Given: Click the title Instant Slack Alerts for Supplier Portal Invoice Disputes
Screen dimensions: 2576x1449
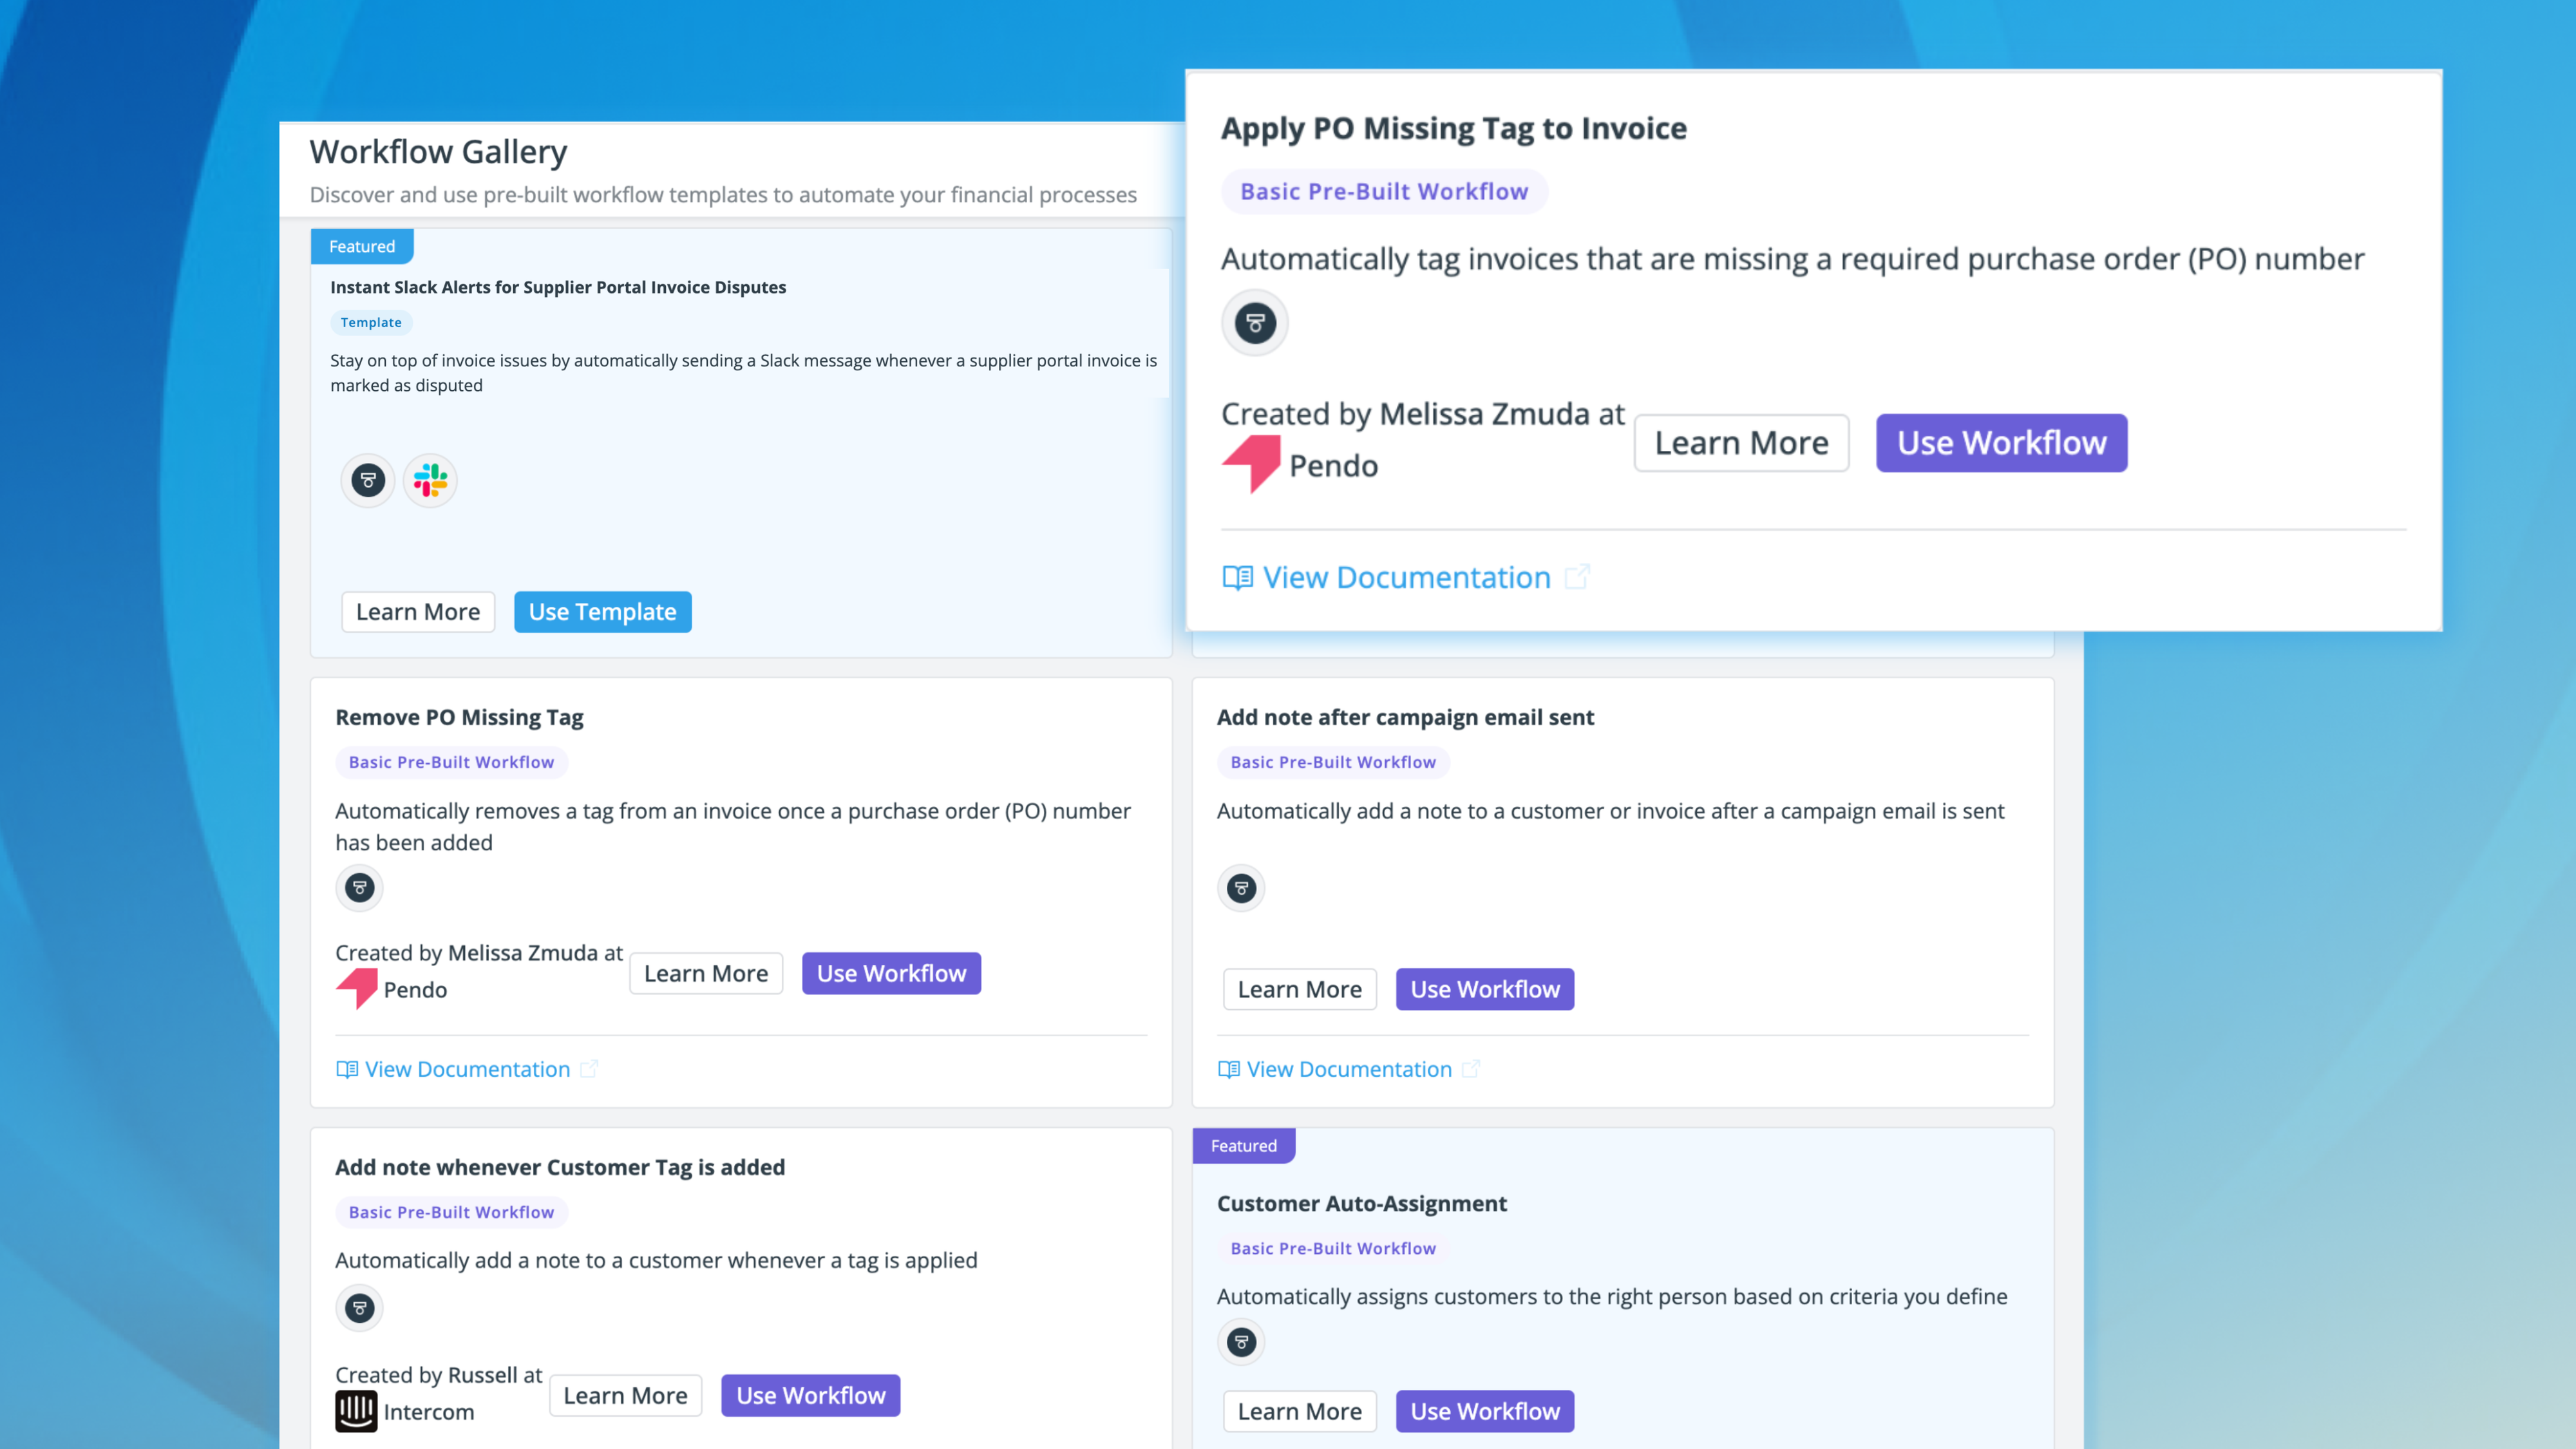Looking at the screenshot, I should click(558, 287).
